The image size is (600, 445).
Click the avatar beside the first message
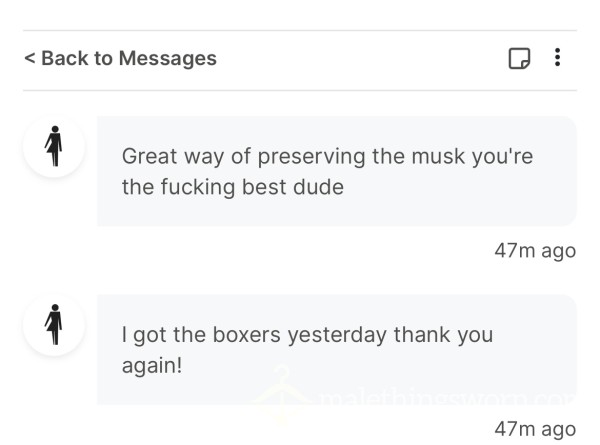pyautogui.click(x=54, y=146)
